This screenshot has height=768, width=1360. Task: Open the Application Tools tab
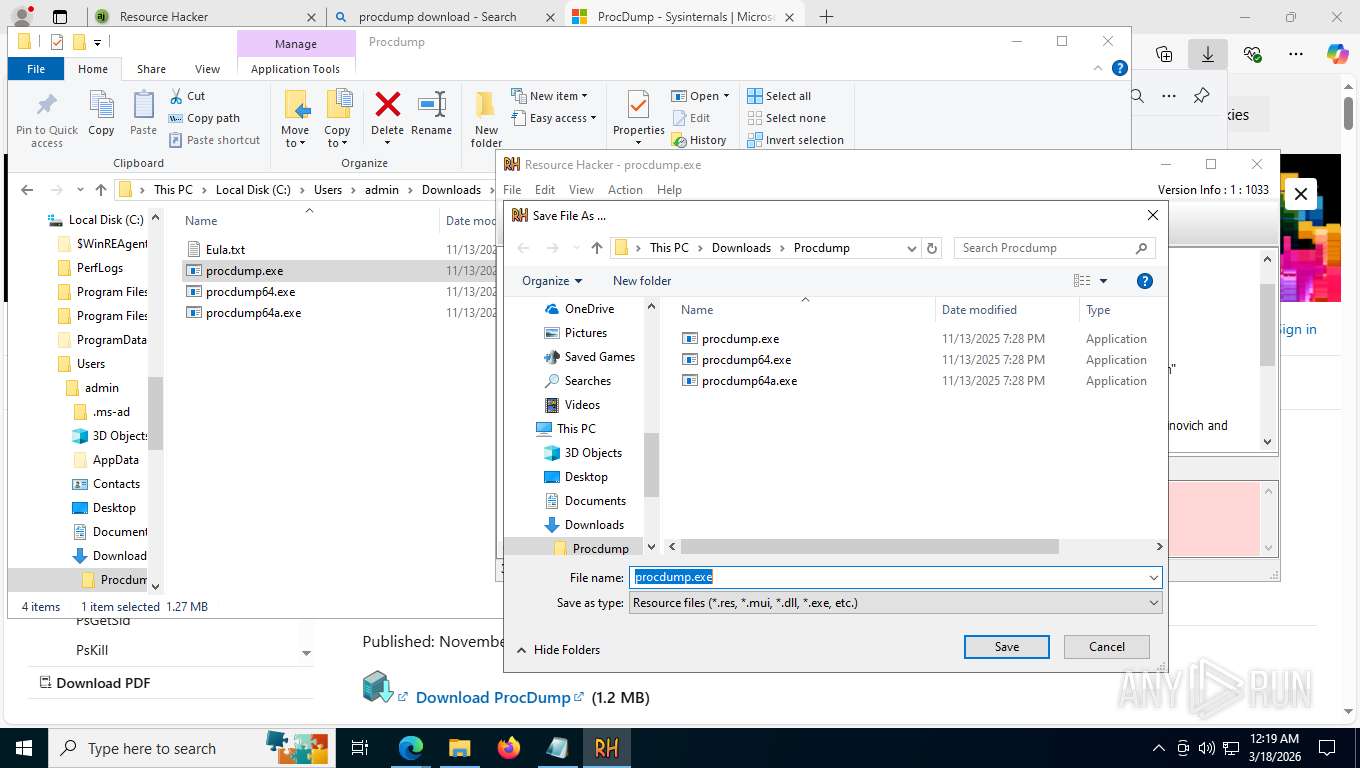coord(295,69)
